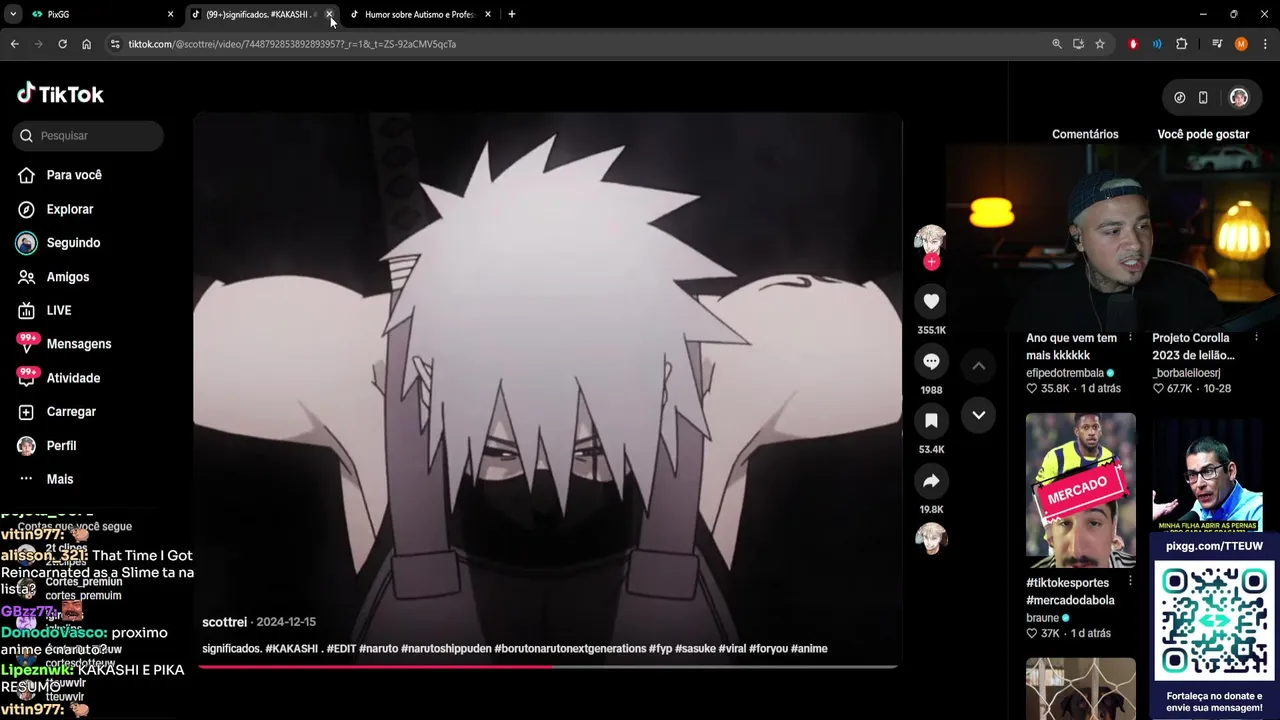This screenshot has height=720, width=1280.
Task: Open the red extension icon in toolbar
Action: click(1133, 44)
